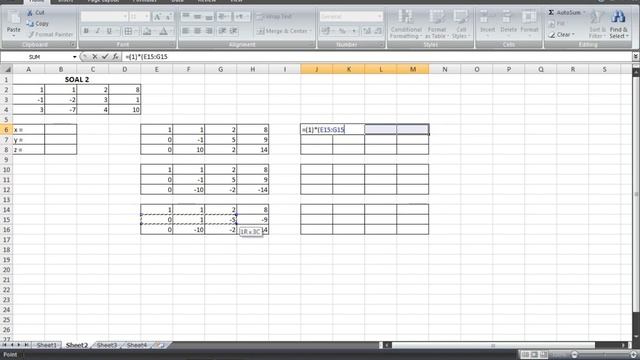Viewport: 640px width, 360px height.
Task: Toggle Middle Align
Action: point(198,17)
